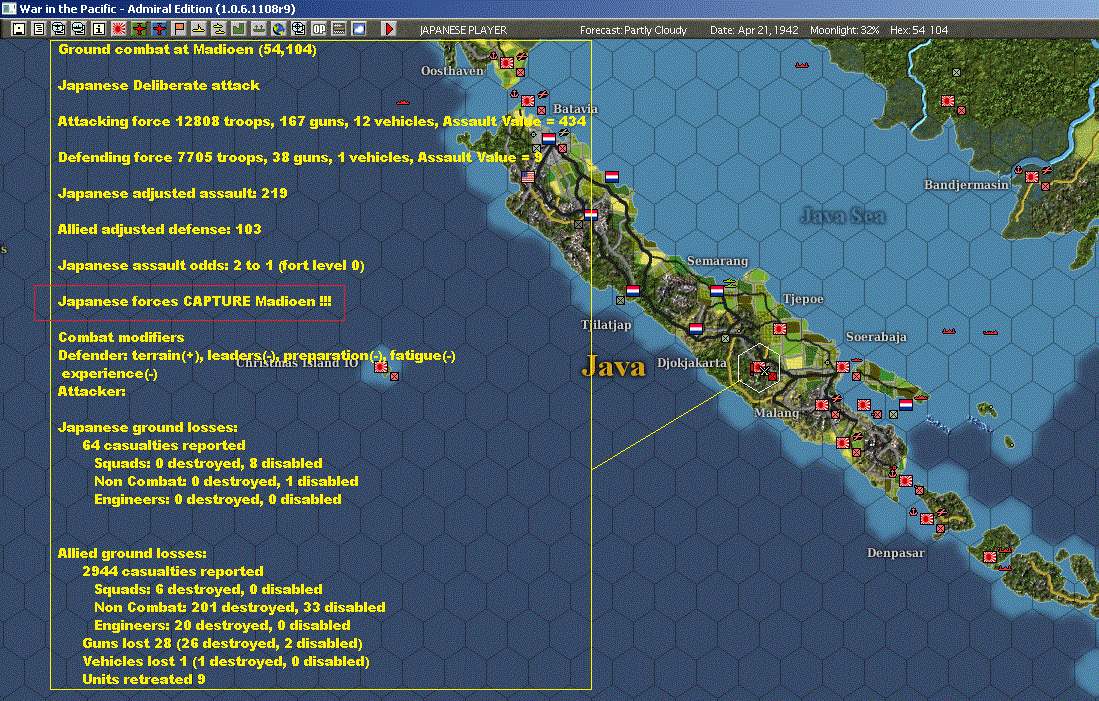Click 'Units retreated 9' line

(144, 679)
